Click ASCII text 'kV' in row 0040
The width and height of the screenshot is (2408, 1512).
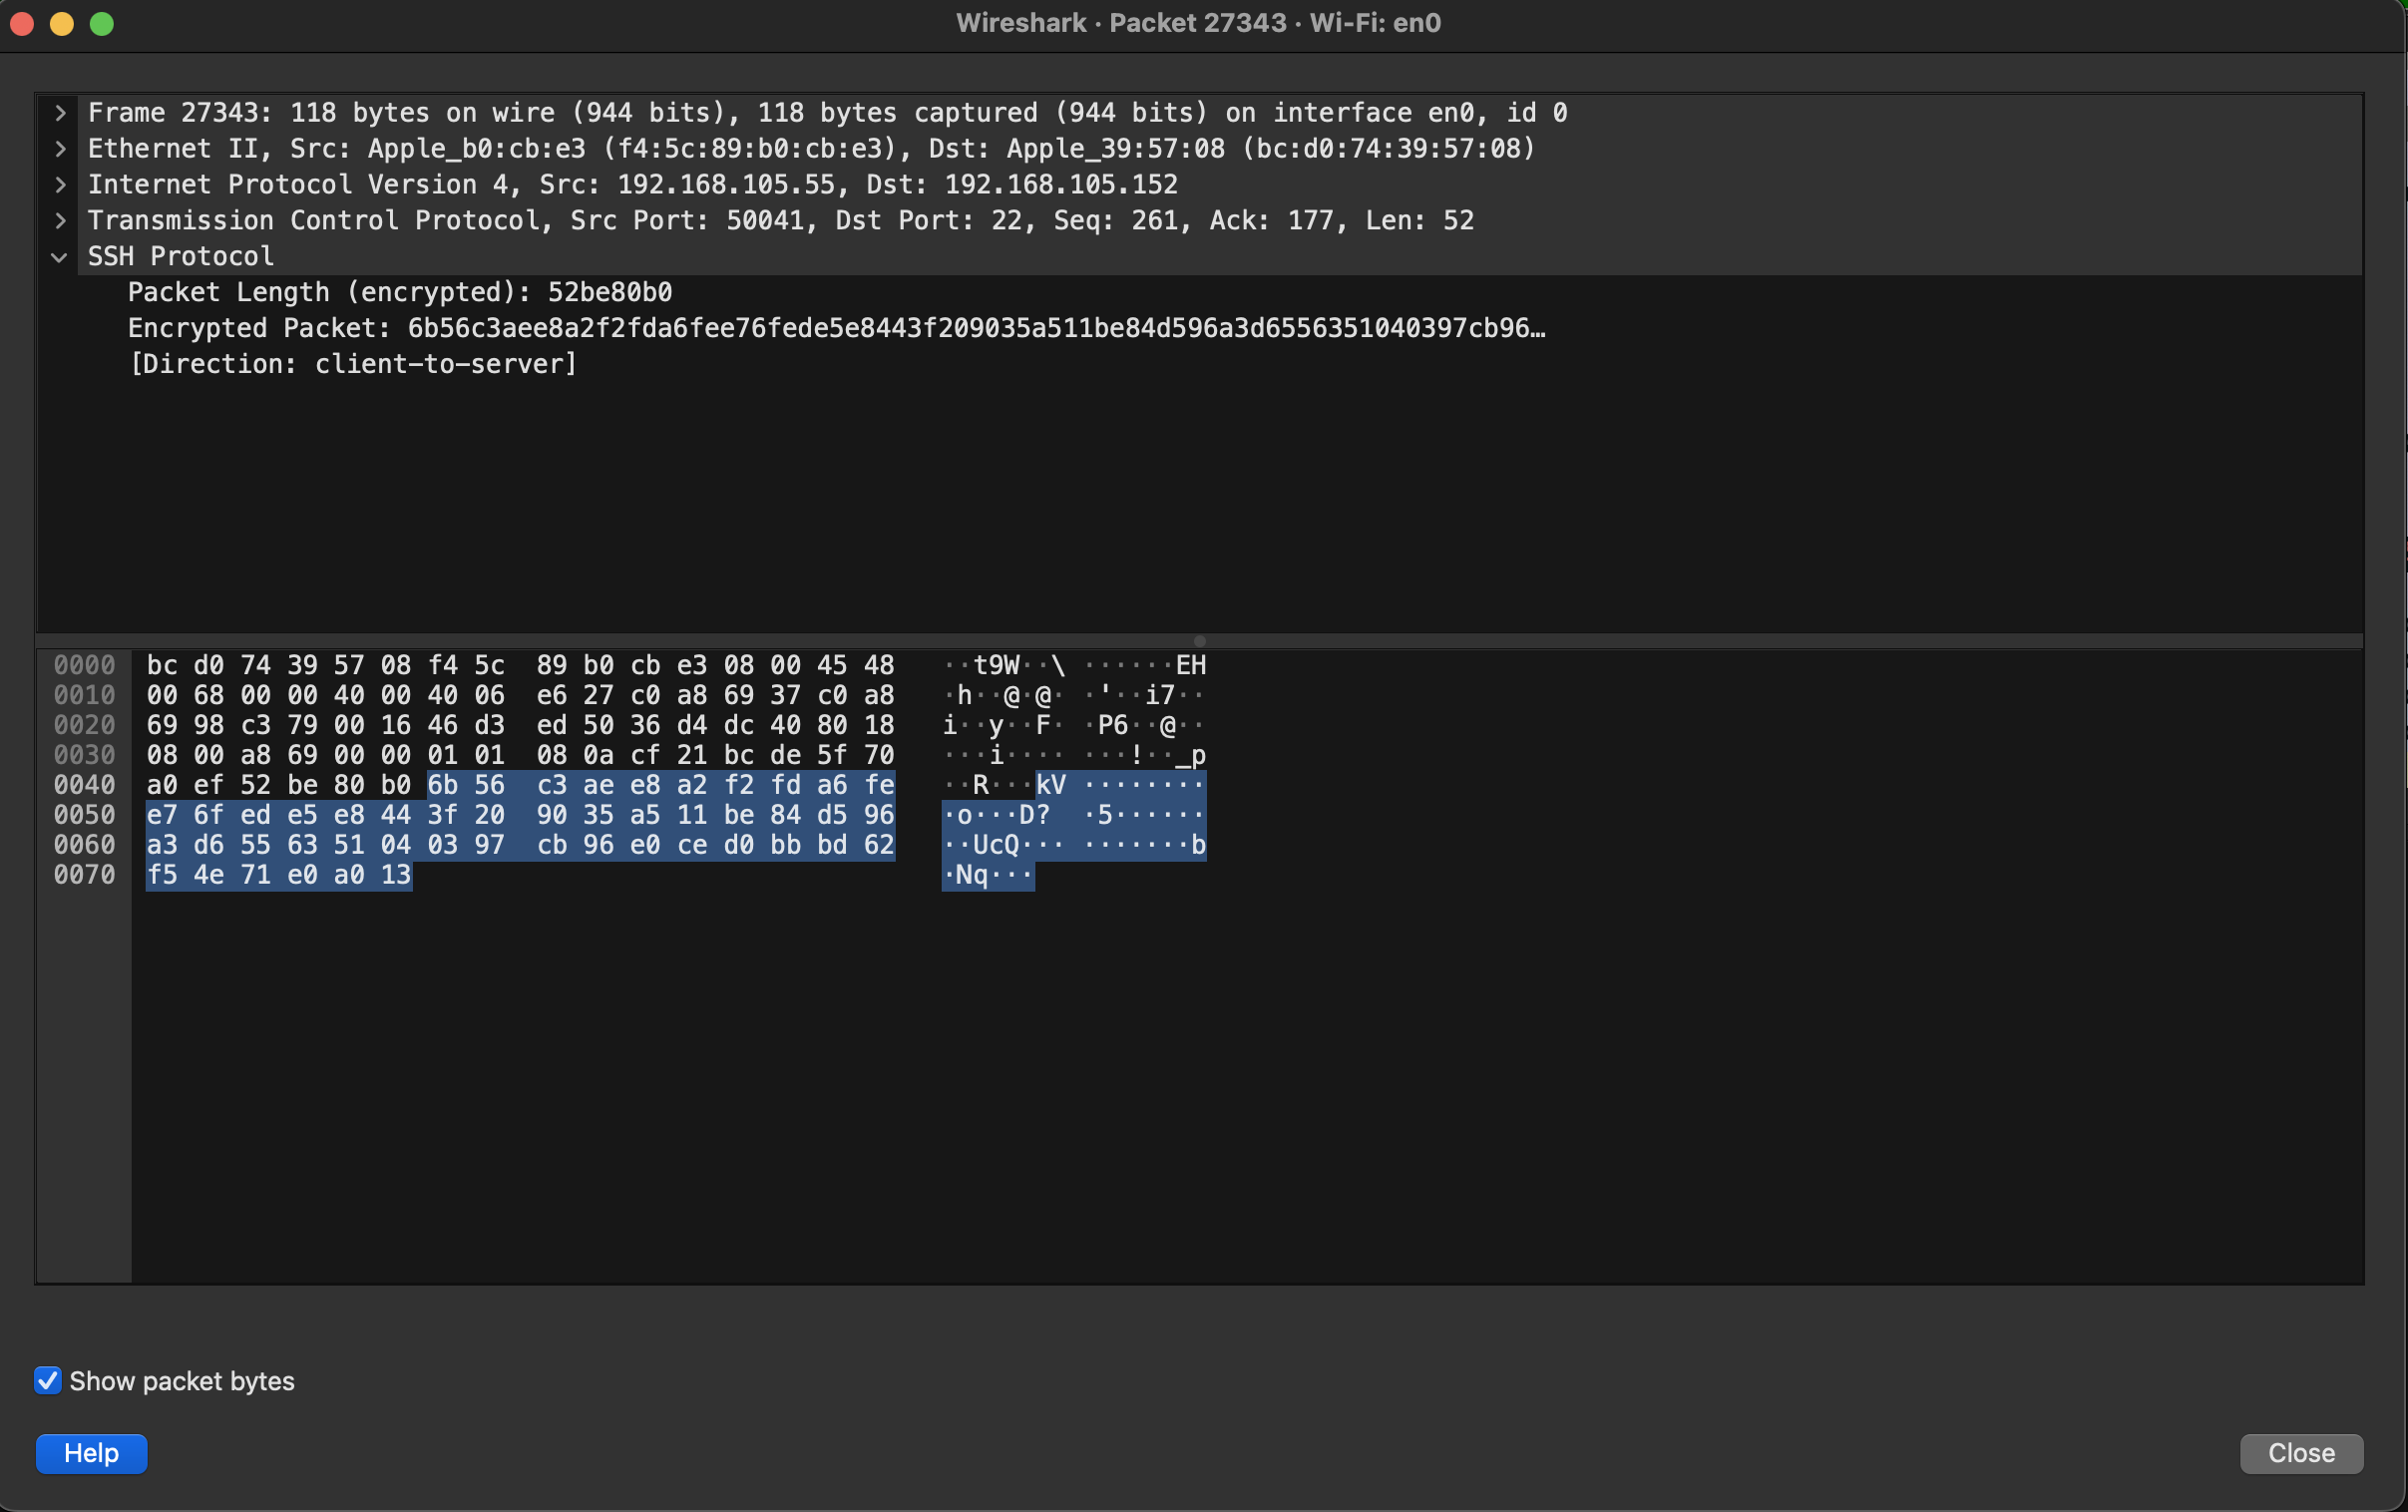pos(1051,785)
